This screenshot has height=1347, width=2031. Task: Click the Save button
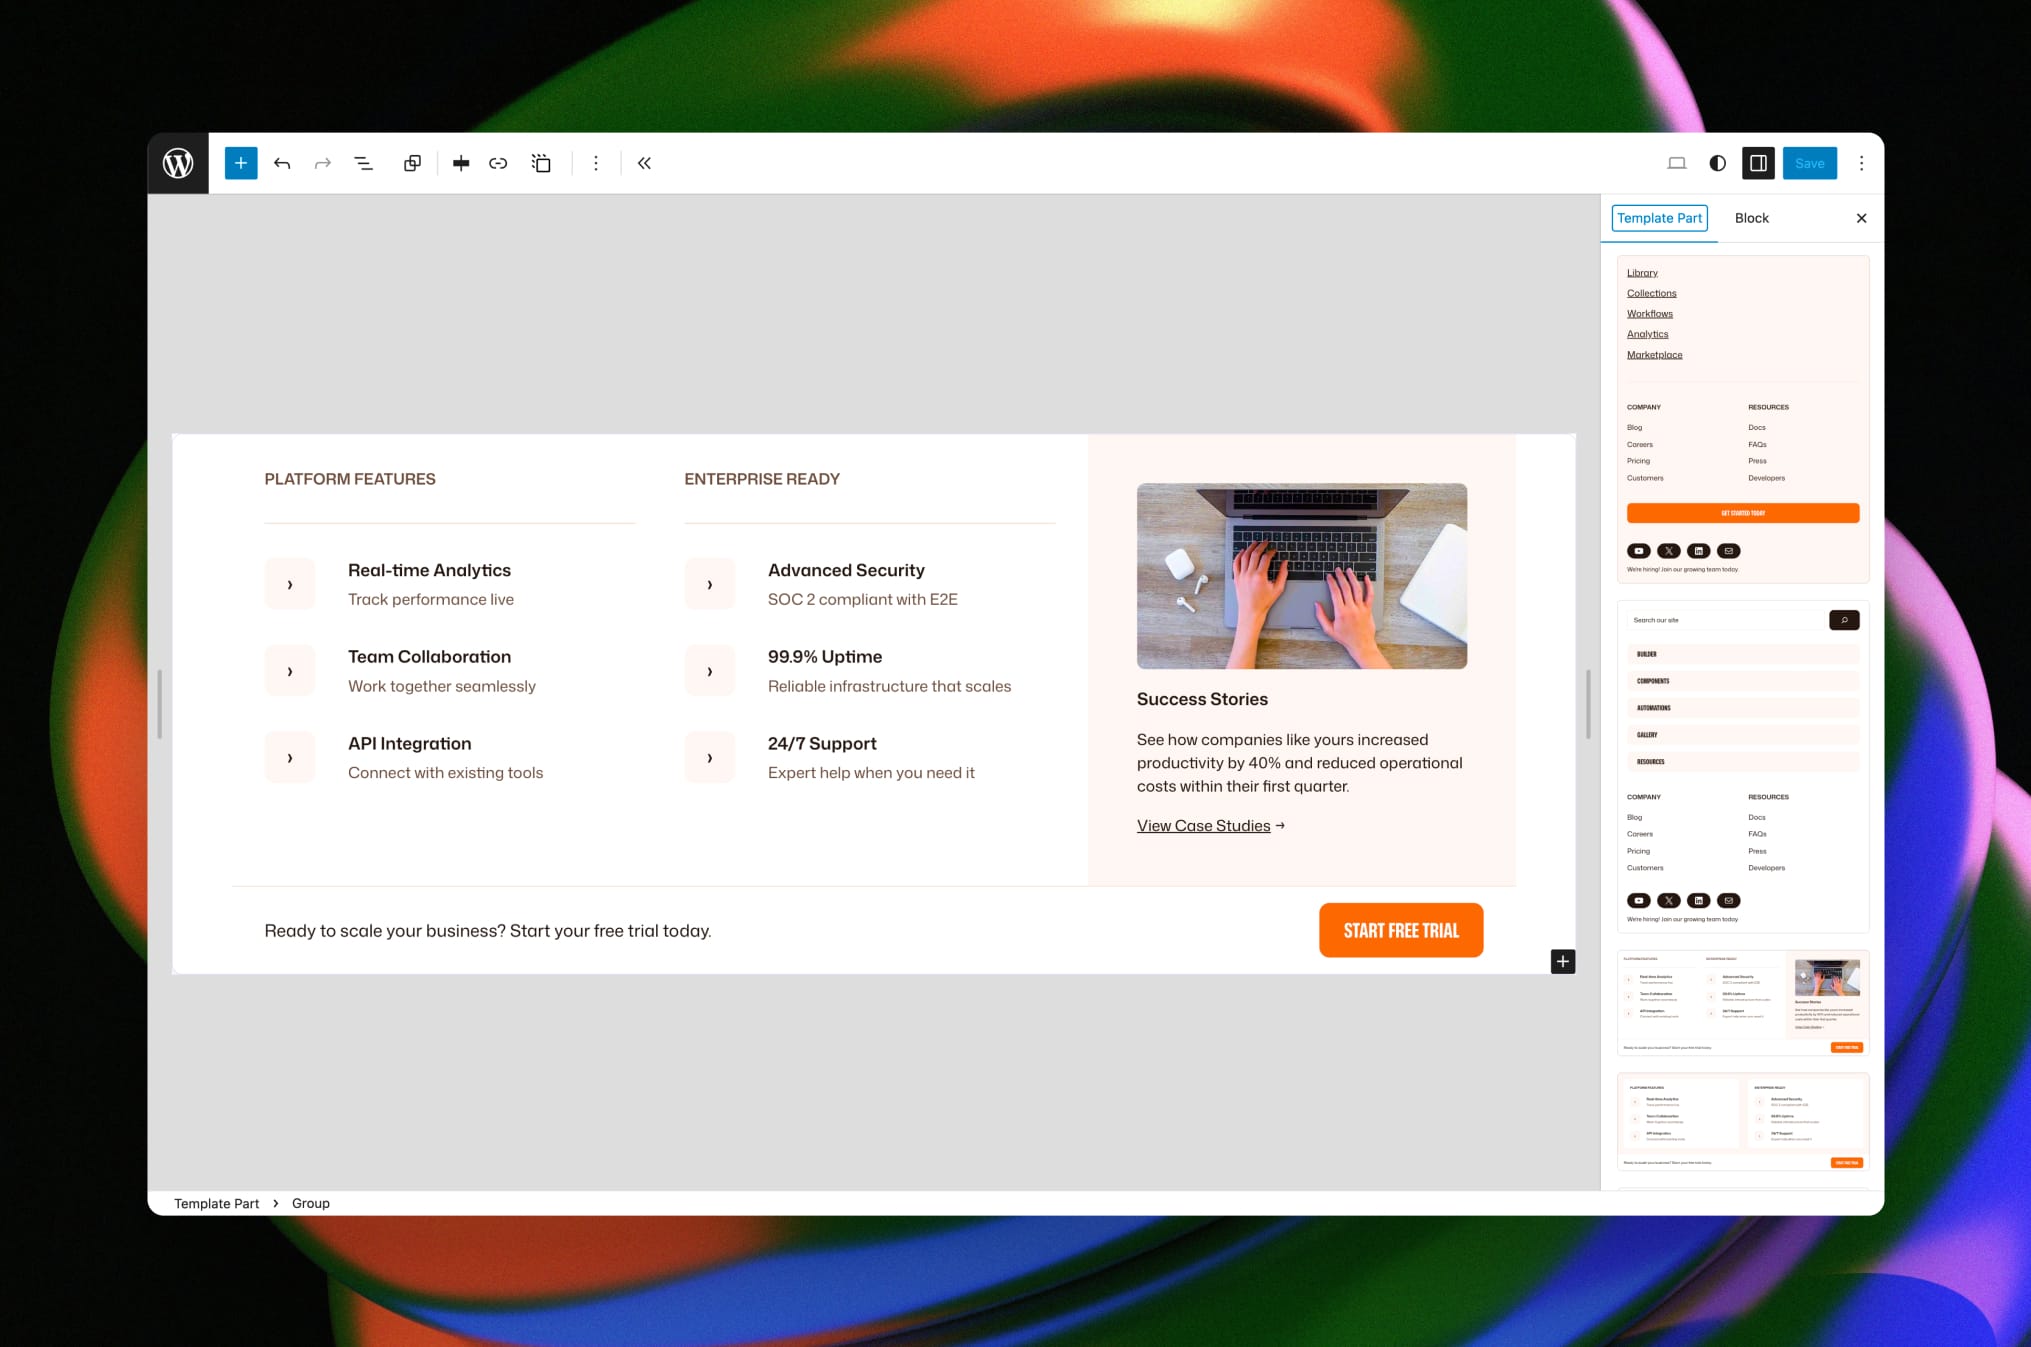coord(1809,163)
